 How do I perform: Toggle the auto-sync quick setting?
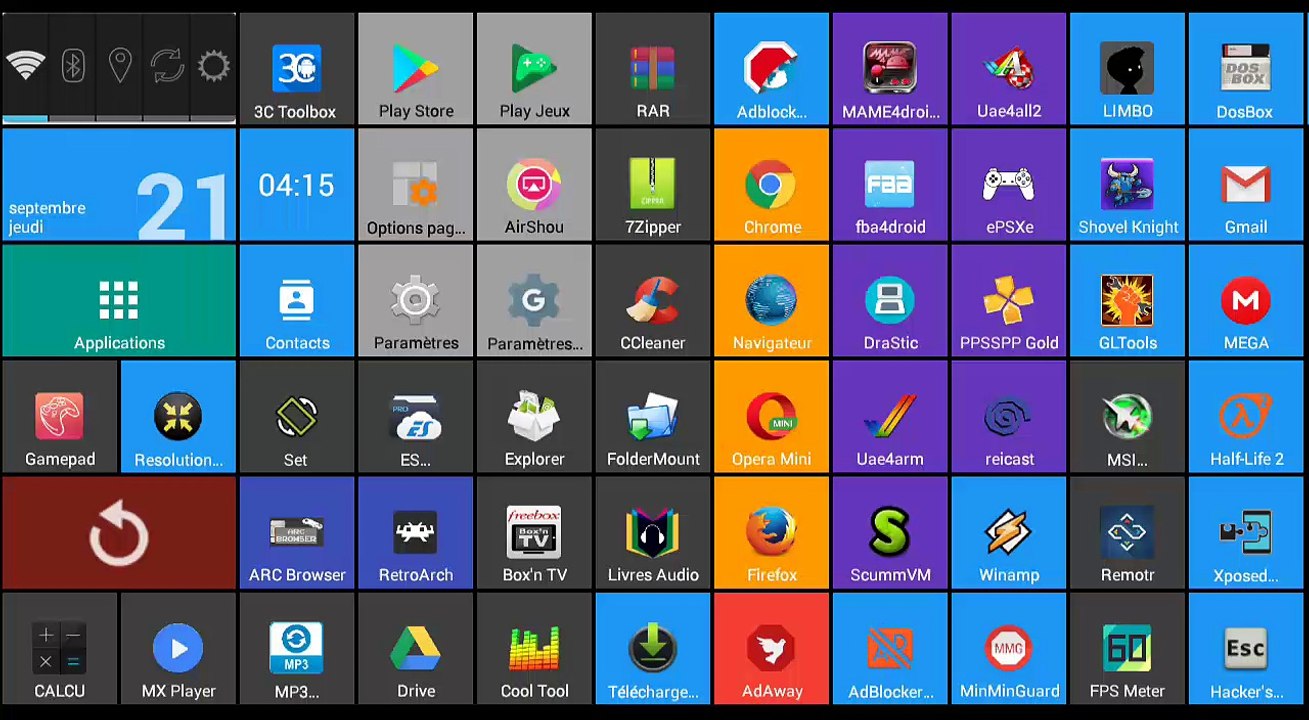pos(166,67)
